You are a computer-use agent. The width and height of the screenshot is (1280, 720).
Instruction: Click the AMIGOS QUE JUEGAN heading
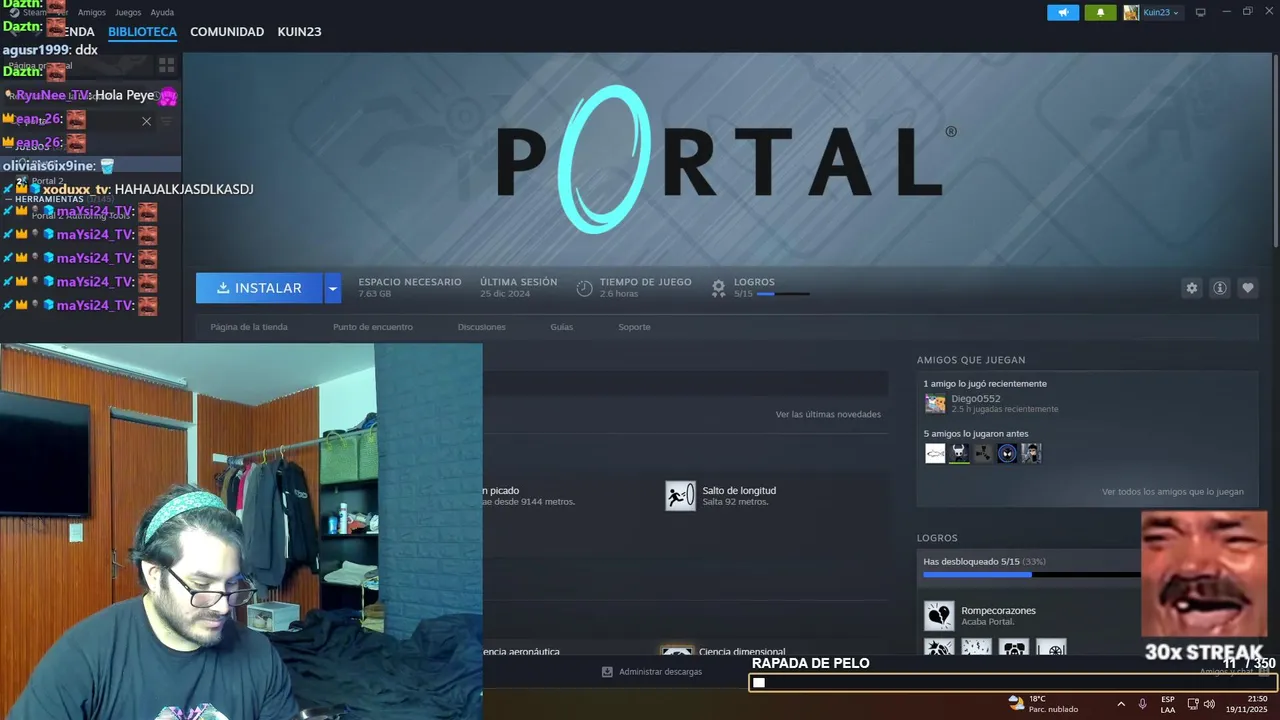971,360
